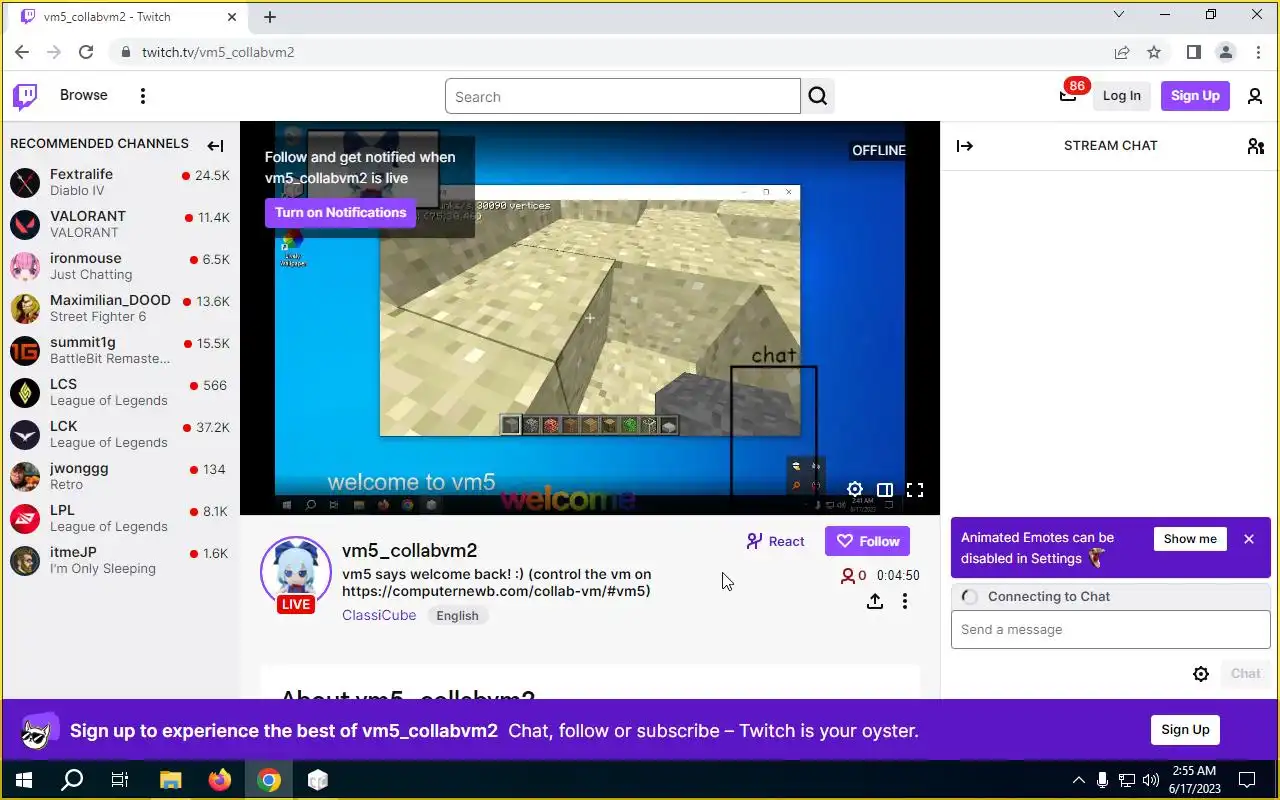The height and width of the screenshot is (800, 1280).
Task: Open jwonggg channel in sidebar
Action: click(x=120, y=476)
